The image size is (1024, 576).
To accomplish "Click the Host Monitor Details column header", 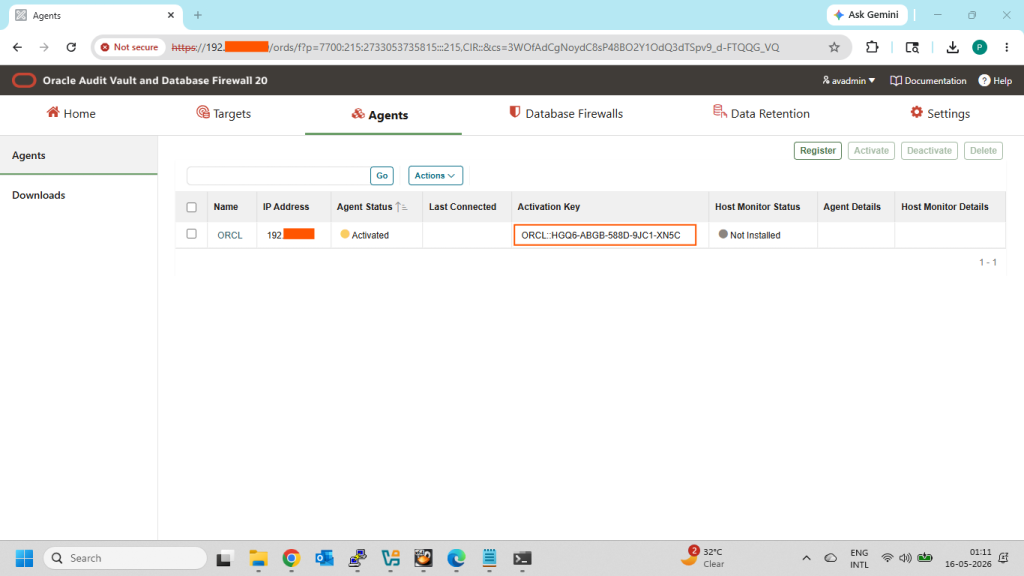I will point(945,207).
